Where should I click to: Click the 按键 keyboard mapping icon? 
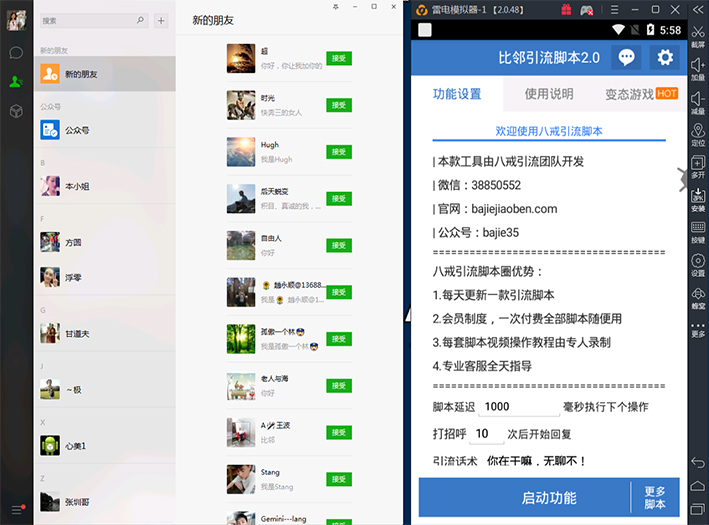[x=698, y=232]
